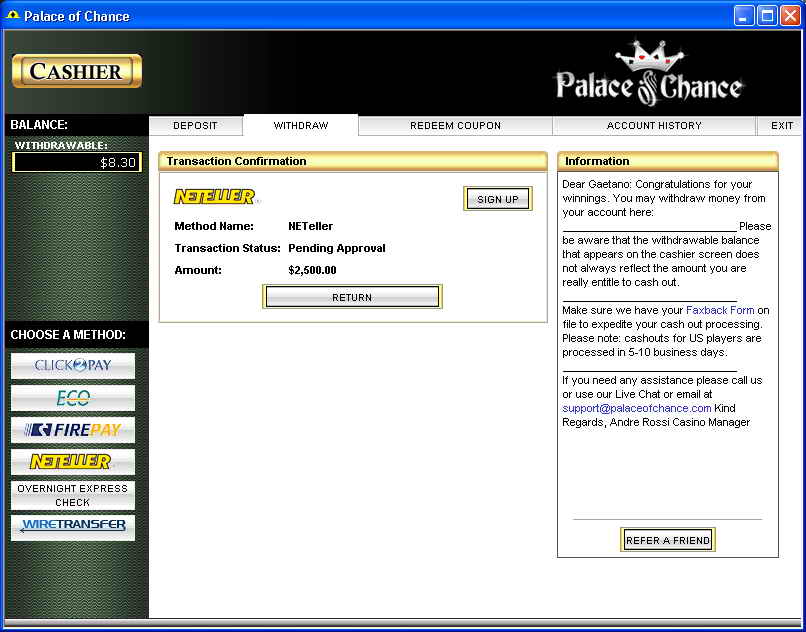Click the Amount label
The height and width of the screenshot is (632, 806).
coord(198,270)
